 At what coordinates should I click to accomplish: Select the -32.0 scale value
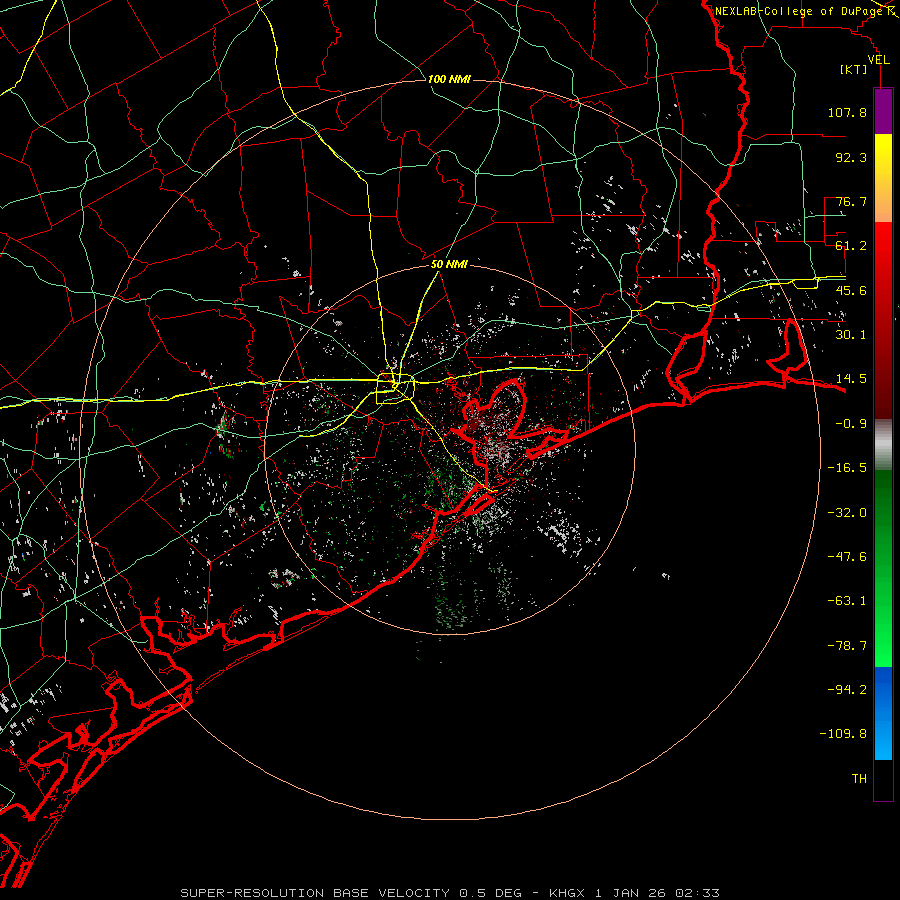(x=847, y=513)
